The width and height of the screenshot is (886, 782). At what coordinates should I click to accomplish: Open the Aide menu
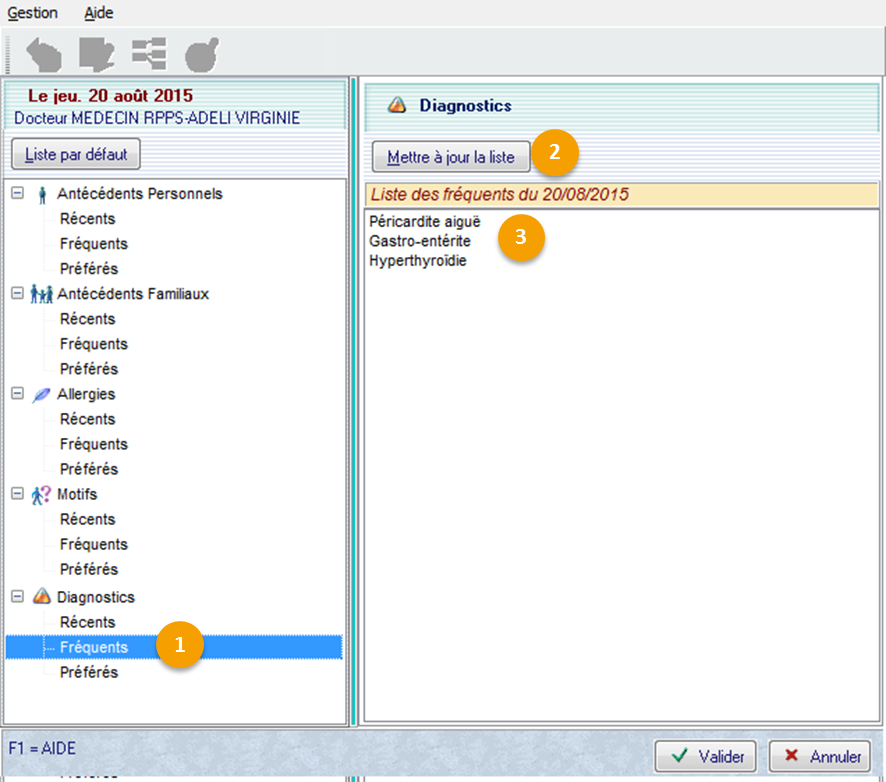pos(99,13)
